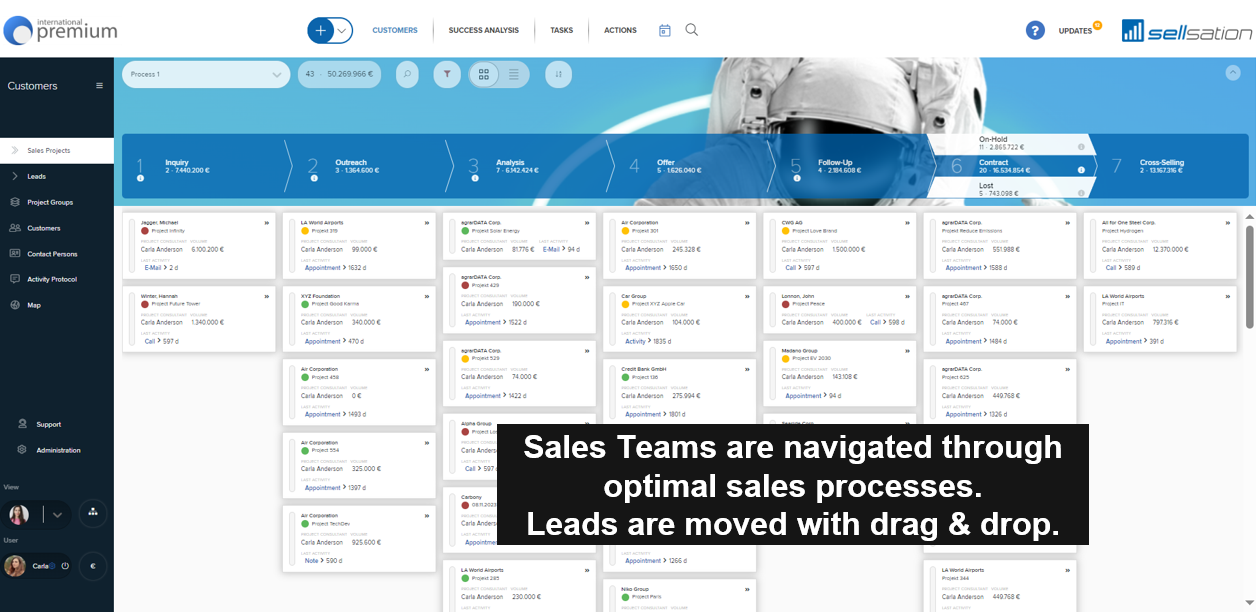1256x612 pixels.
Task: Switch to the list view
Action: [x=514, y=74]
